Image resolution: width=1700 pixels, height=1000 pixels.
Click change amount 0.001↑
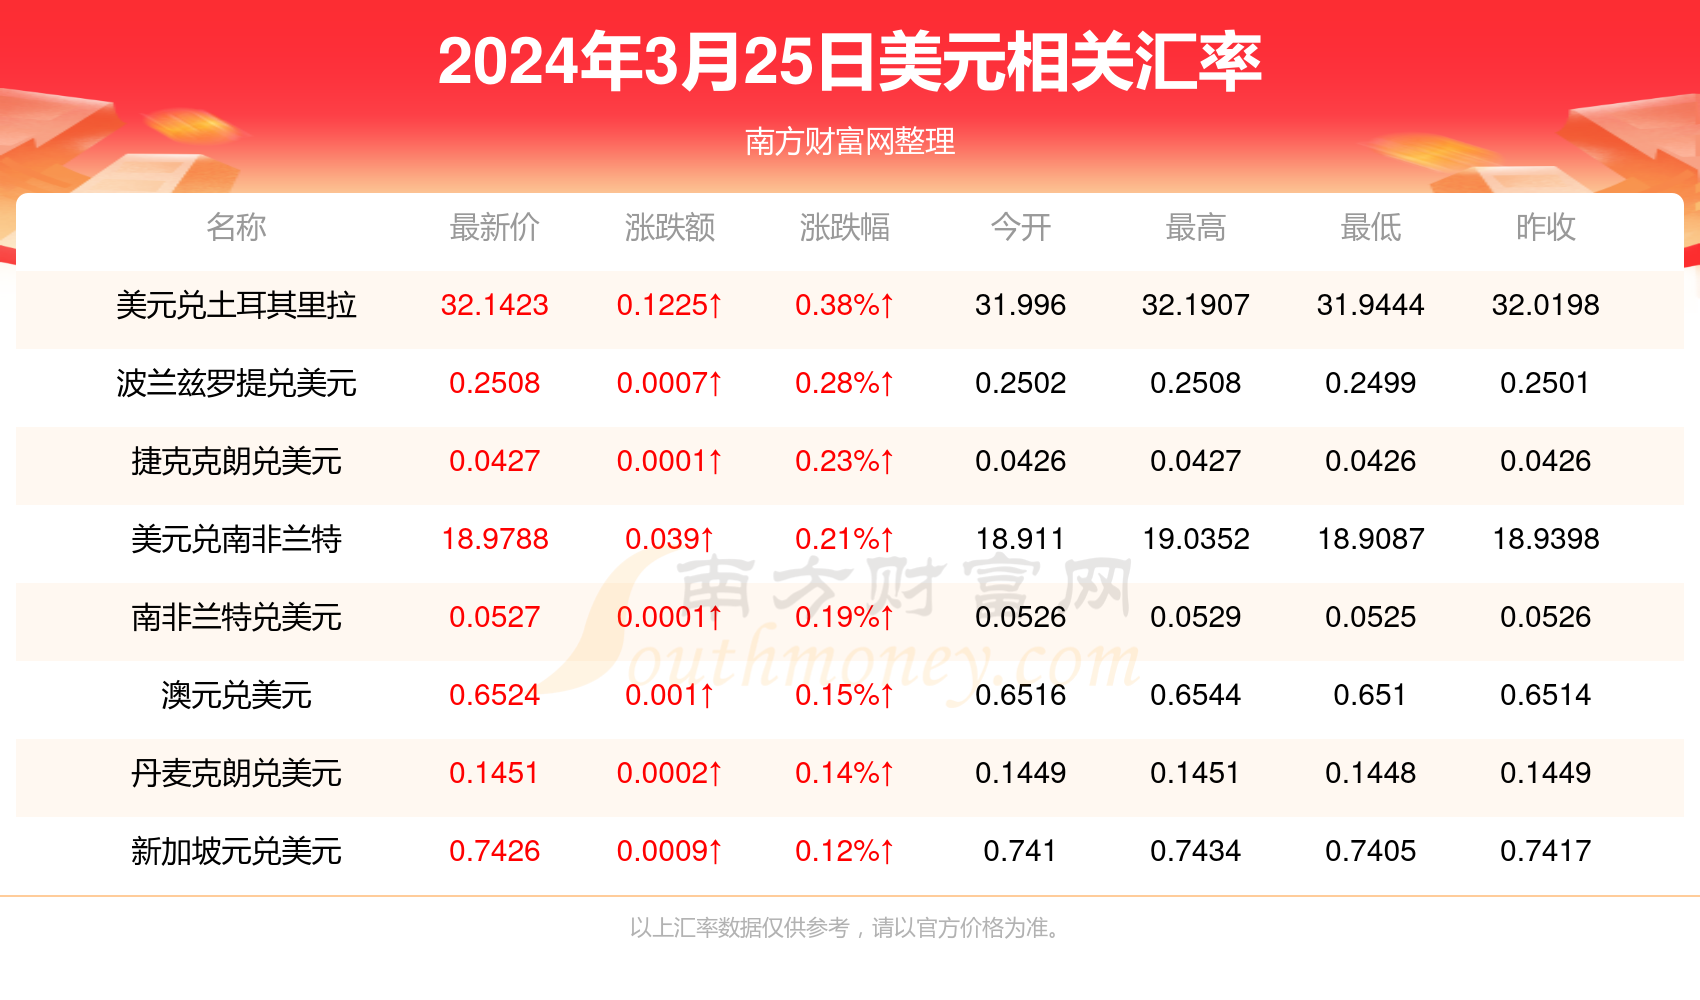[669, 695]
